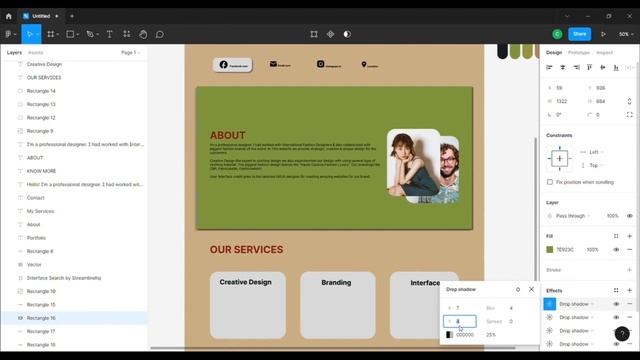This screenshot has width=640, height=360.
Task: Click the Use as mask icon
Action: [347, 34]
